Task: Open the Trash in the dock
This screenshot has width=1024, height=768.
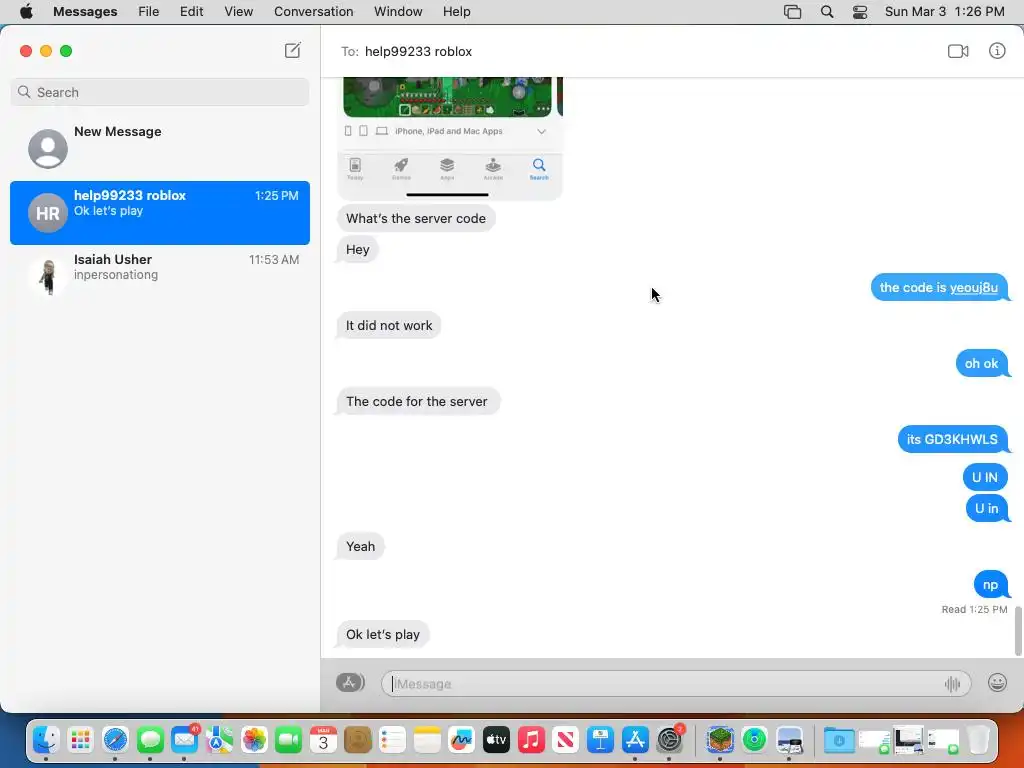Action: 978,740
